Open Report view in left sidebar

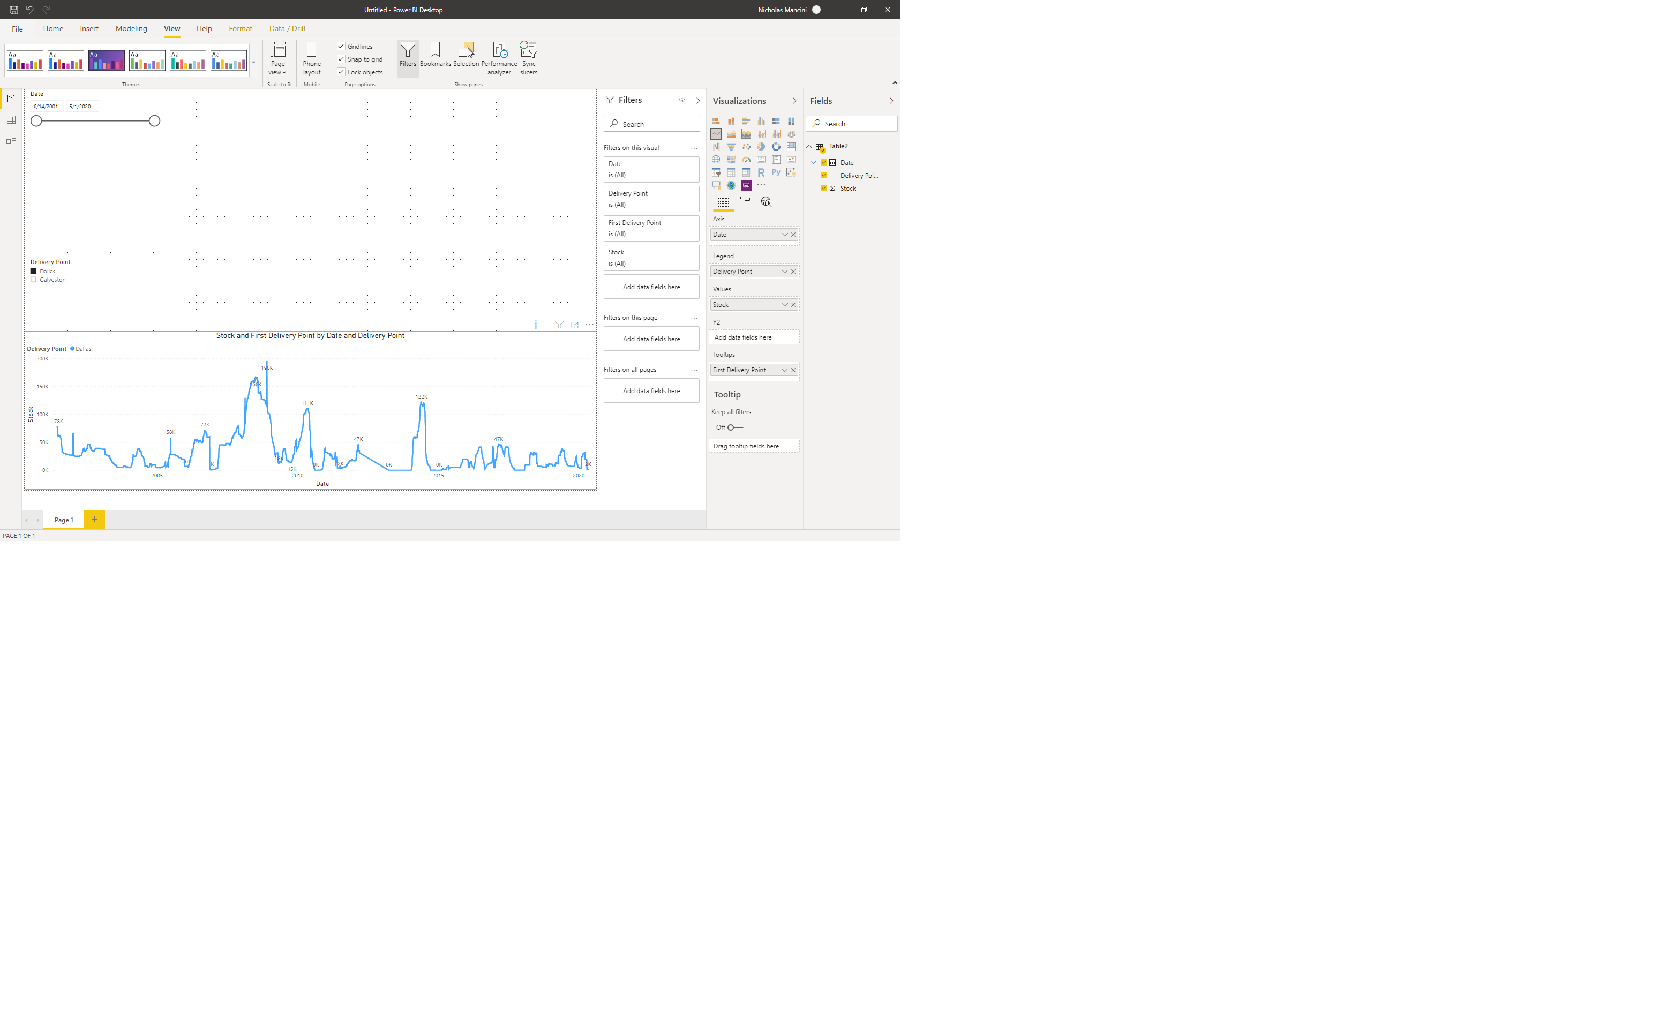click(11, 98)
